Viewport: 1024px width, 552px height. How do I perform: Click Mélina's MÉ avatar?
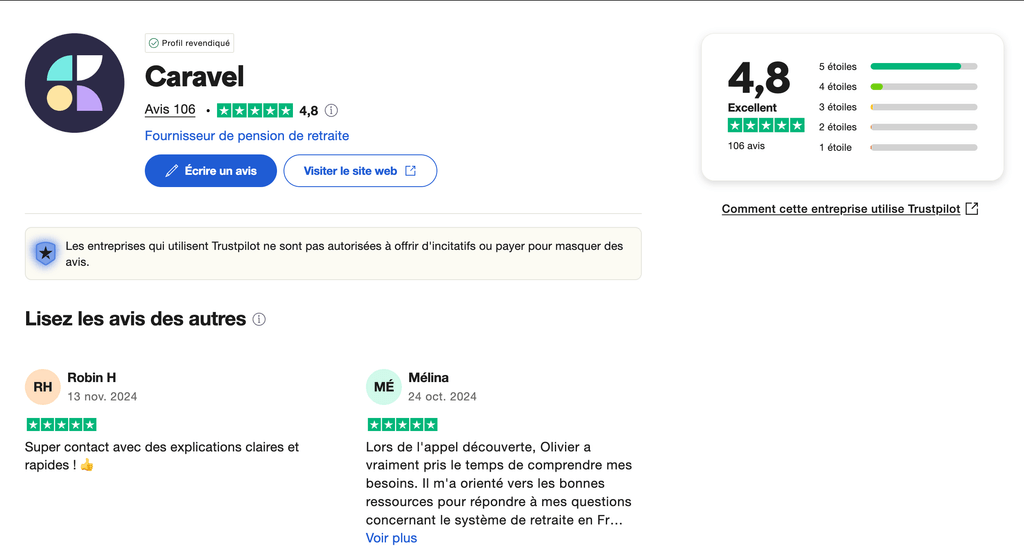pyautogui.click(x=383, y=387)
